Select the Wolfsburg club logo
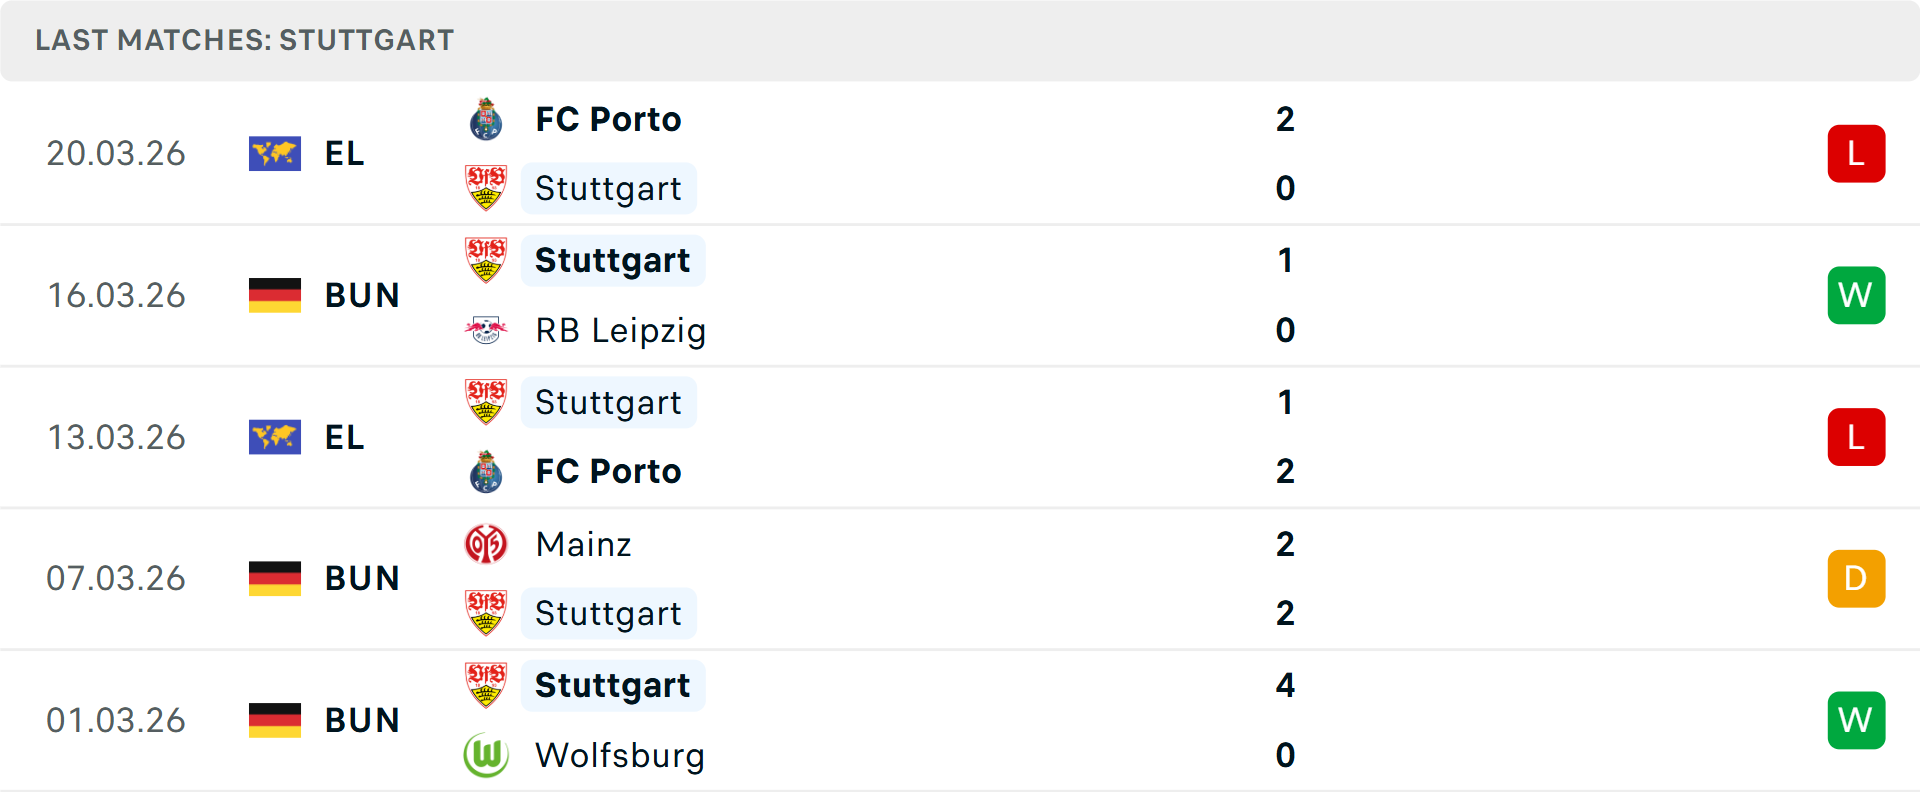The width and height of the screenshot is (1920, 792). point(487,756)
